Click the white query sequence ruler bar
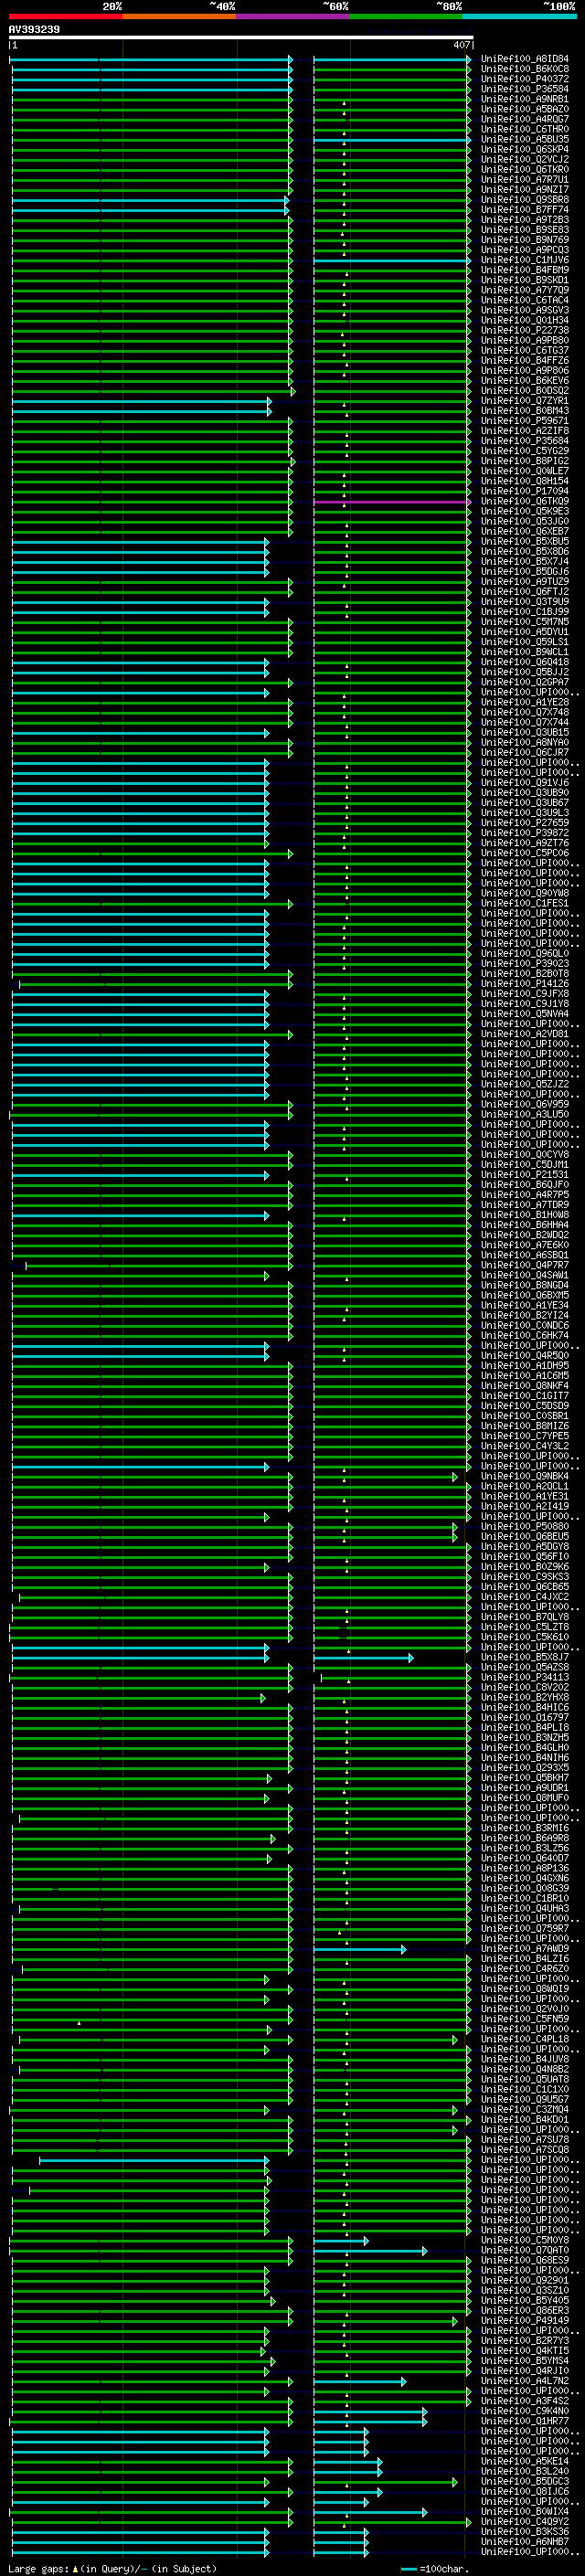This screenshot has width=585, height=2576. 241,37
